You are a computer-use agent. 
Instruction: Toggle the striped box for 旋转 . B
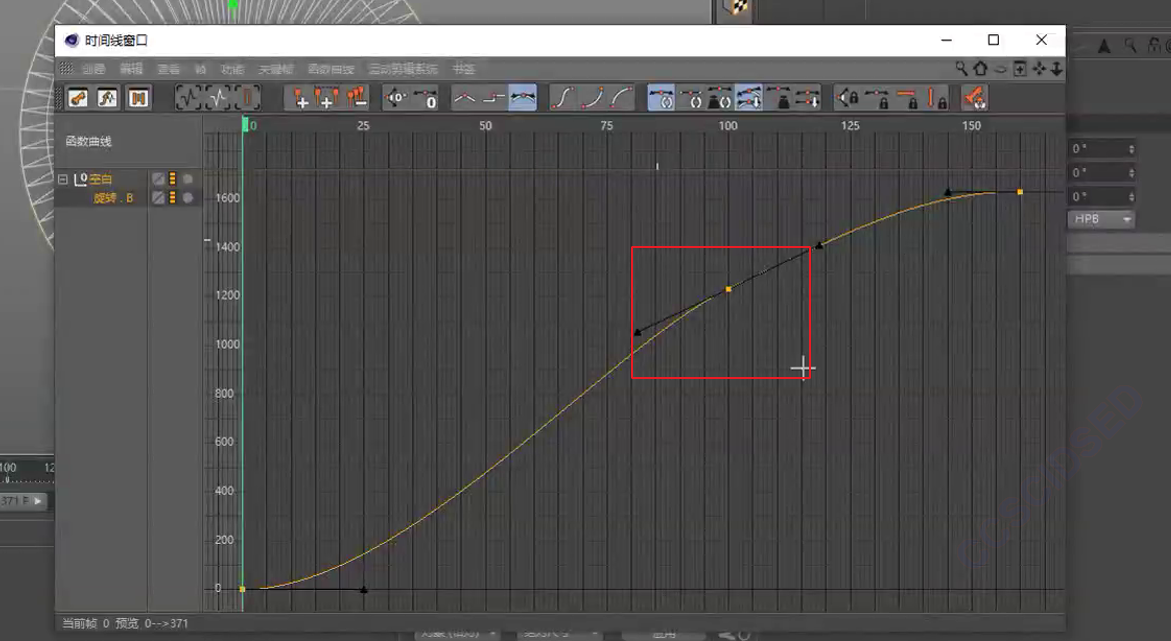click(158, 197)
